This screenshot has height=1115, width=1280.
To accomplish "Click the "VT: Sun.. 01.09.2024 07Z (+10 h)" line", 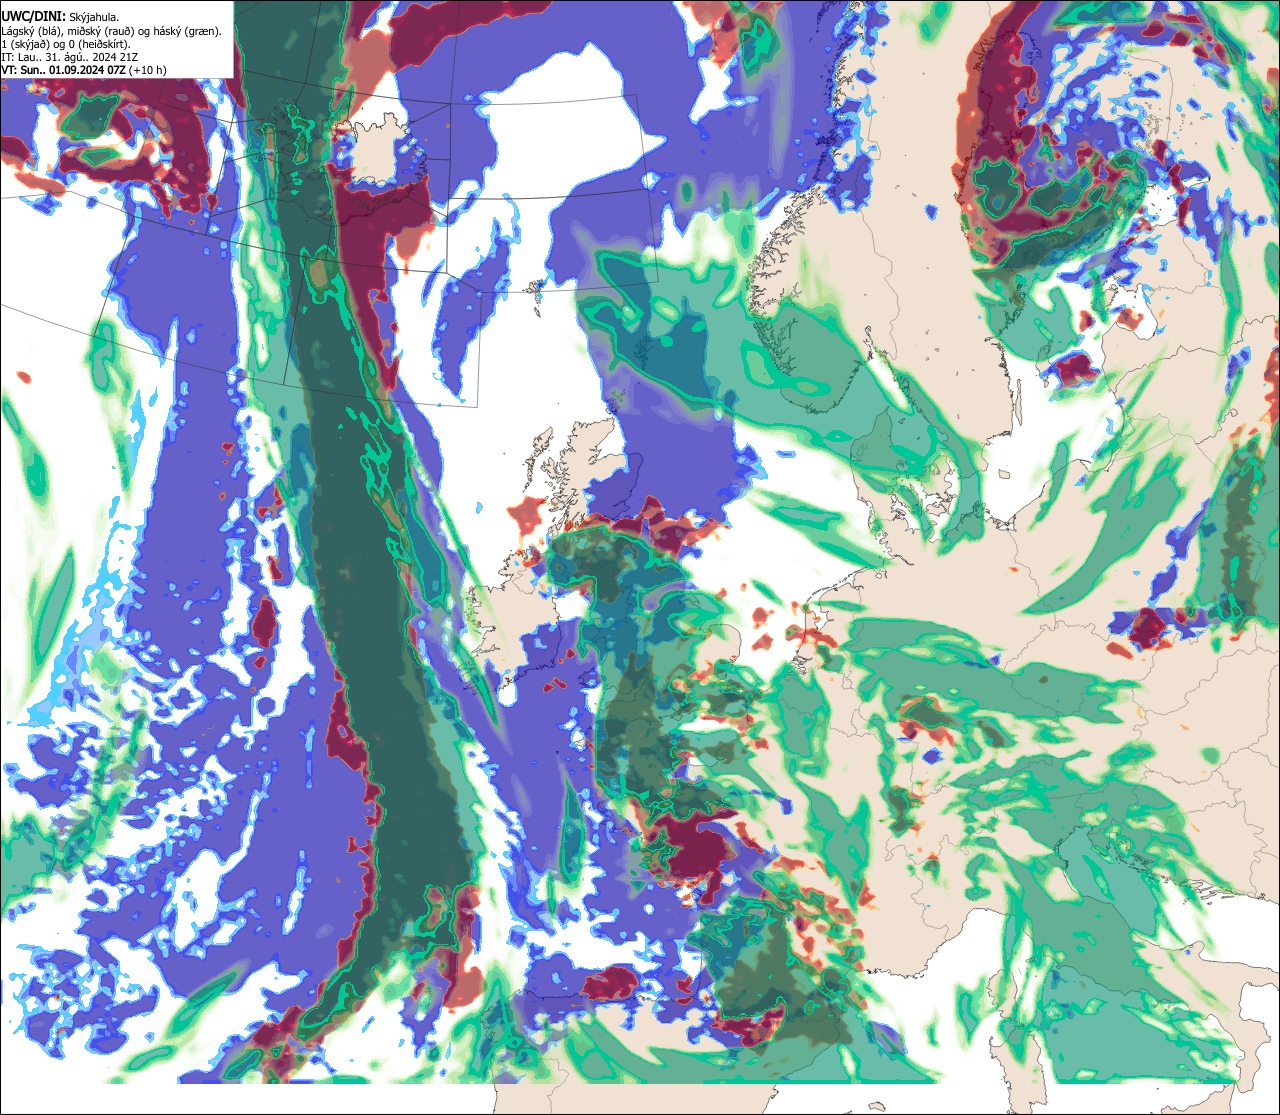I will pyautogui.click(x=84, y=70).
